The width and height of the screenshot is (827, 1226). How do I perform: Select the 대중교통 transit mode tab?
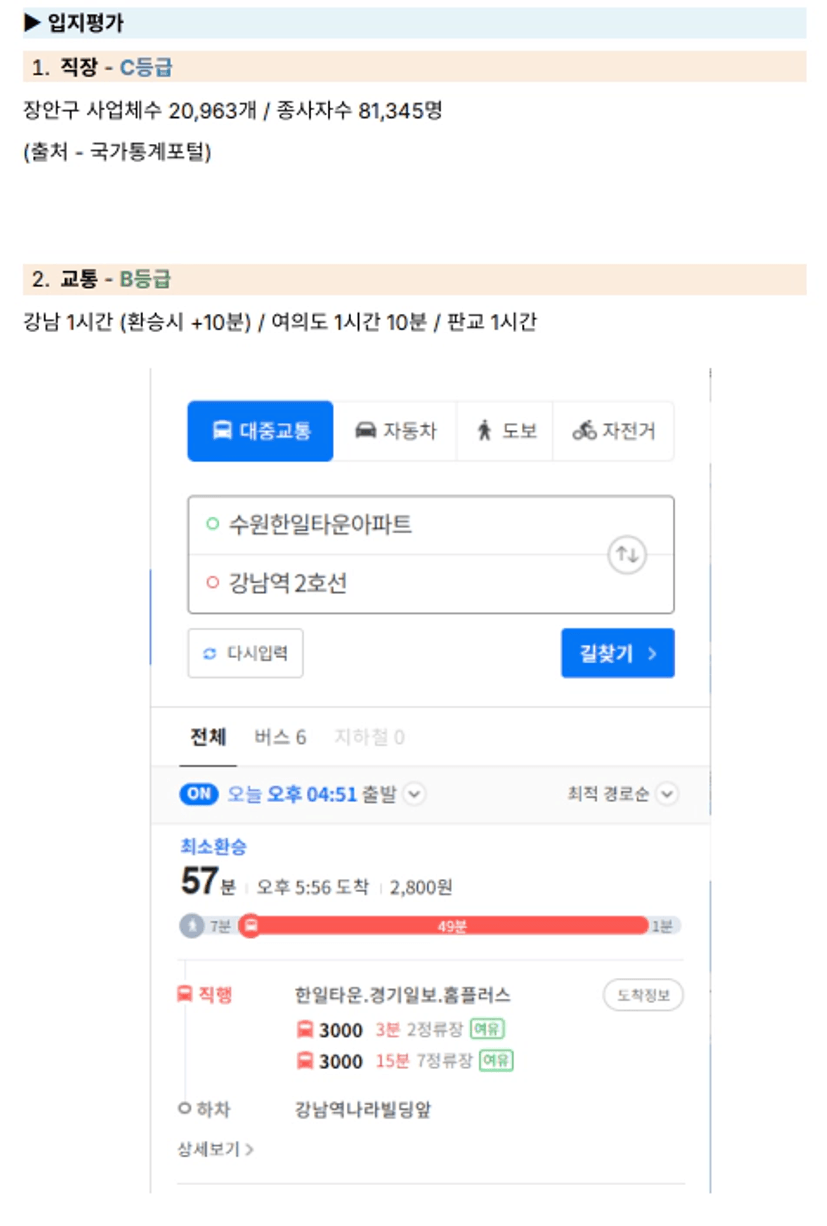[260, 431]
